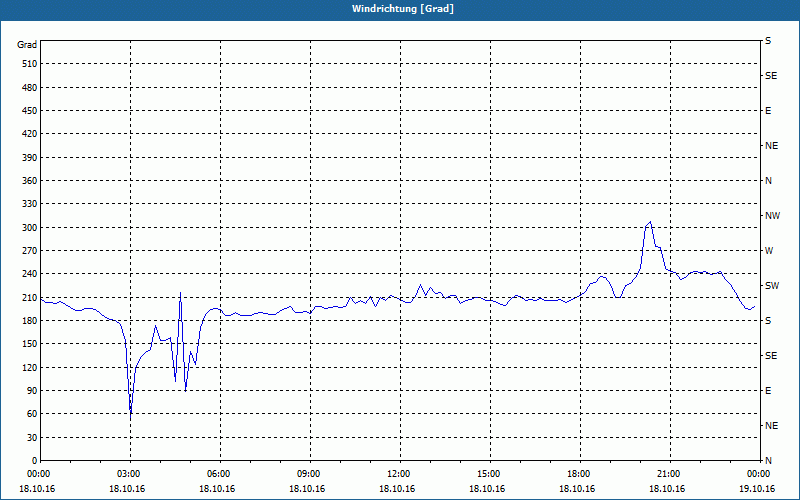Screen dimensions: 800x500
Task: Click the lowest dip of the line at 03:00
Action: (131, 419)
